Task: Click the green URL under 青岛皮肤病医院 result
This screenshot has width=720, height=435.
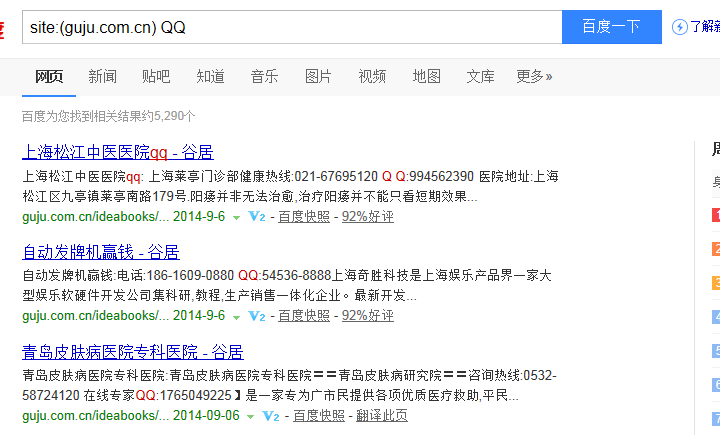Action: point(96,416)
